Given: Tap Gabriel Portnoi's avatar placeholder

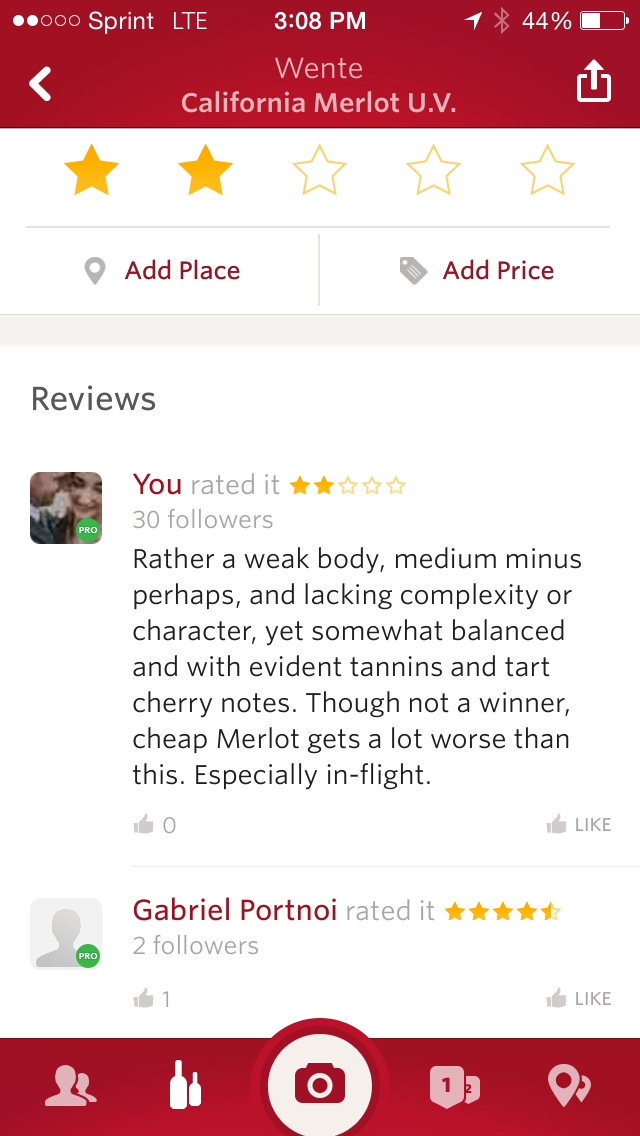Looking at the screenshot, I should pyautogui.click(x=66, y=934).
